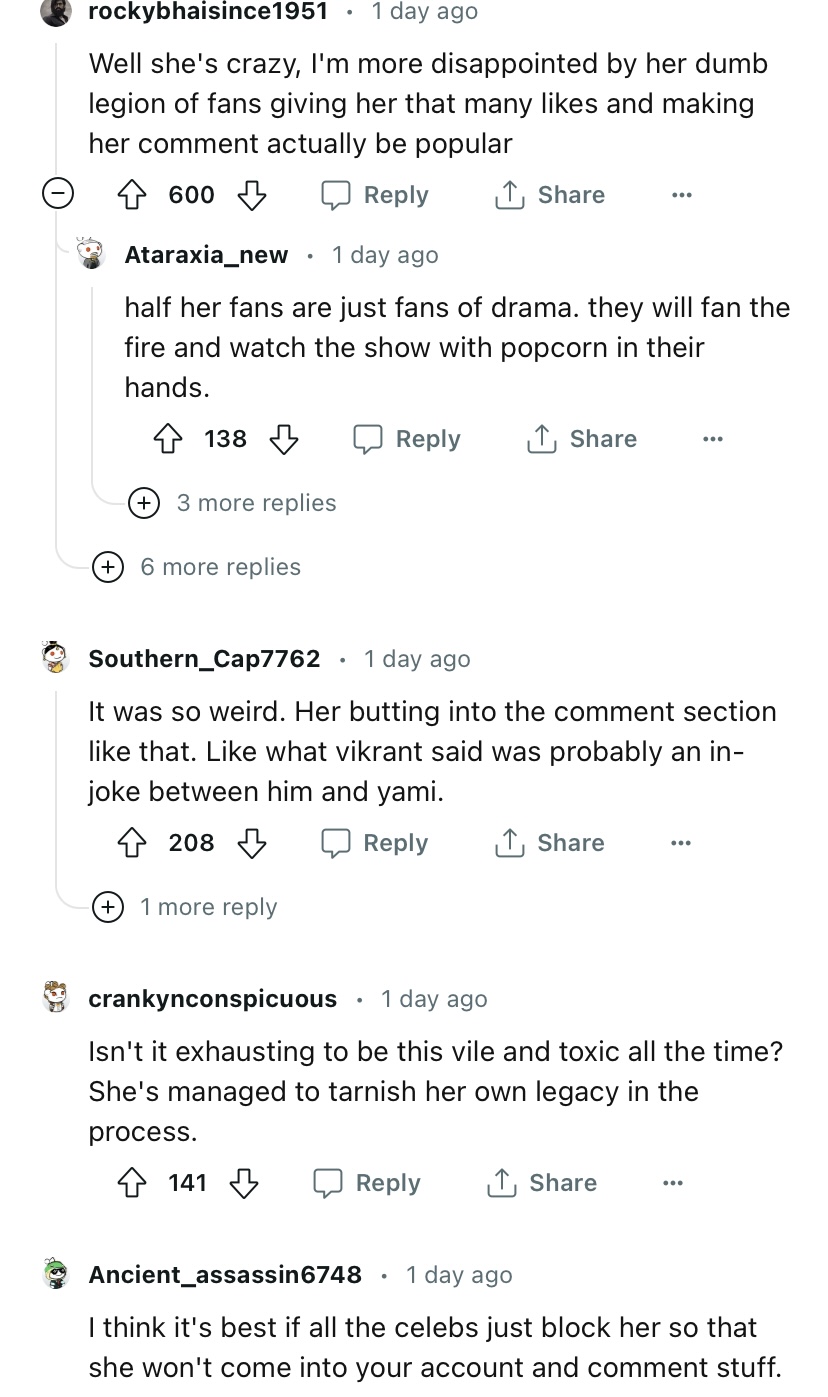
Task: Open the more options menu on Ataraxia_new's comment
Action: (712, 439)
